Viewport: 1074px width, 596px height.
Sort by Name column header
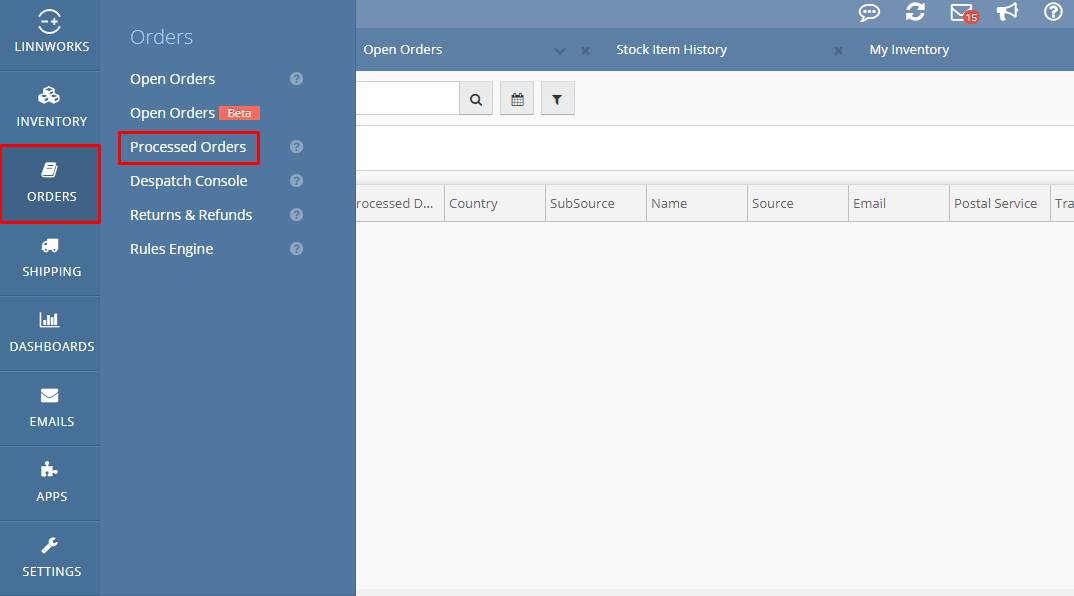coord(697,203)
